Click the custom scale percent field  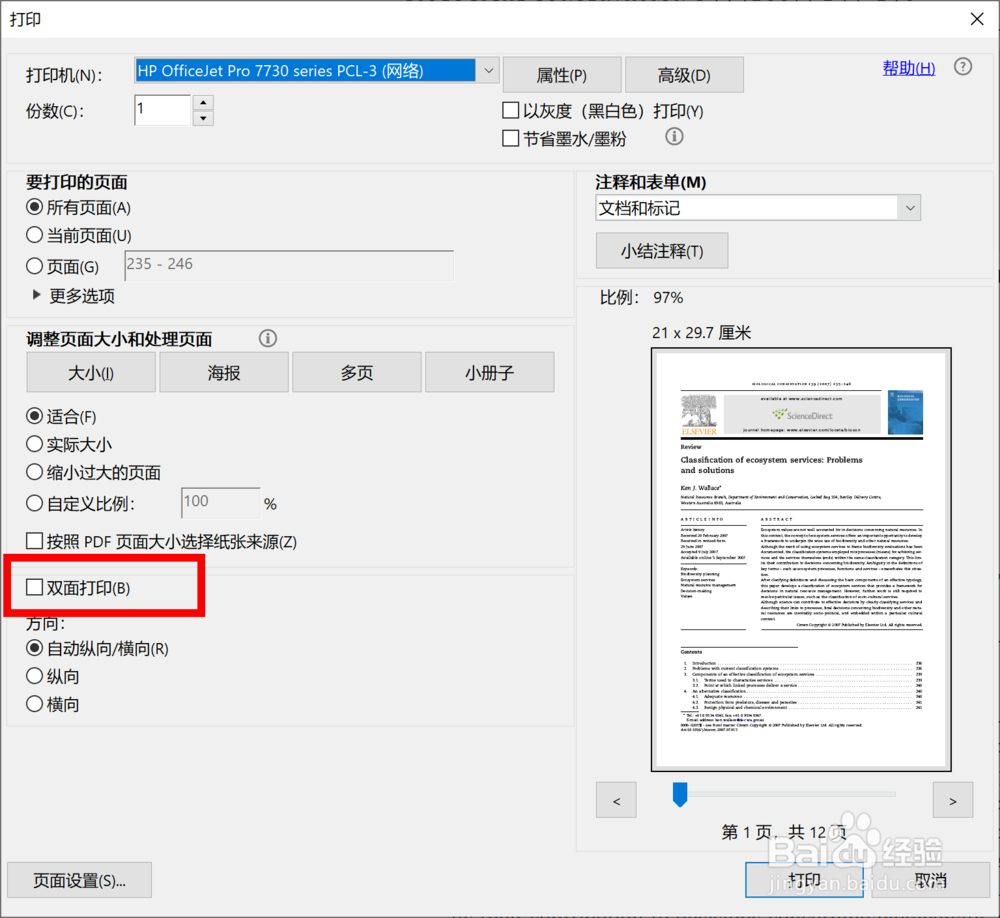pos(221,503)
